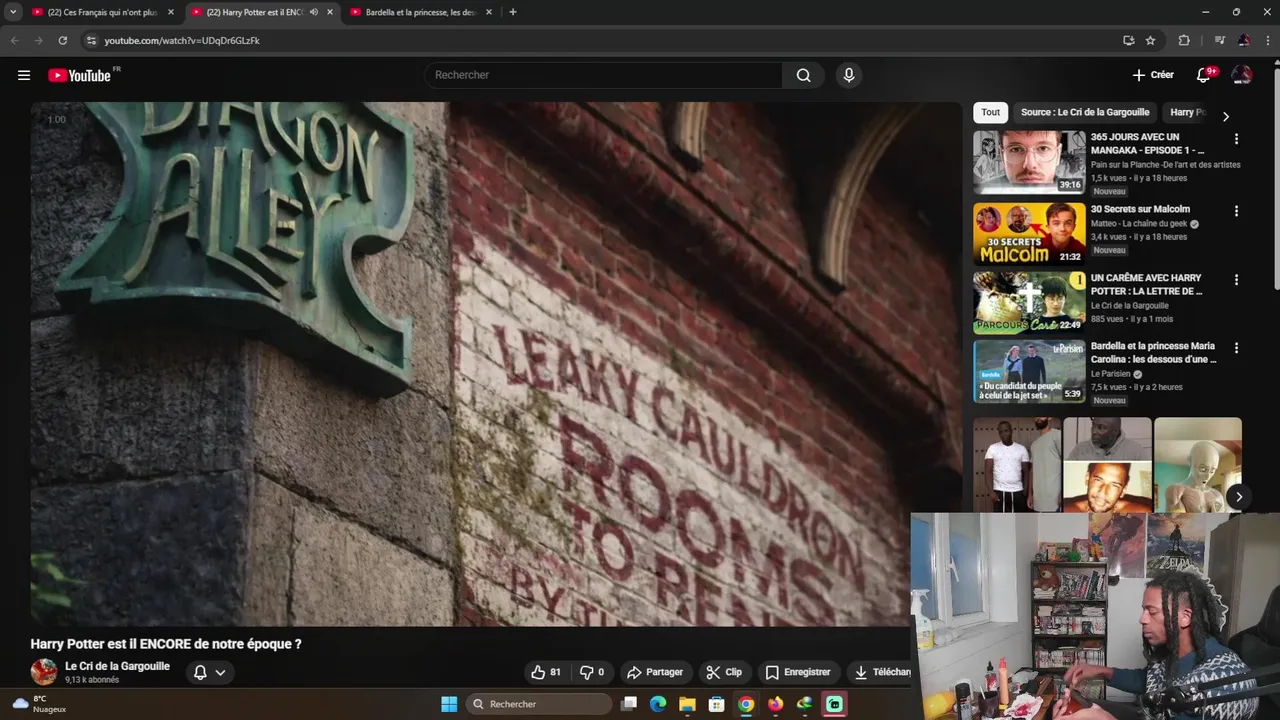Open a new browser tab

tap(513, 12)
